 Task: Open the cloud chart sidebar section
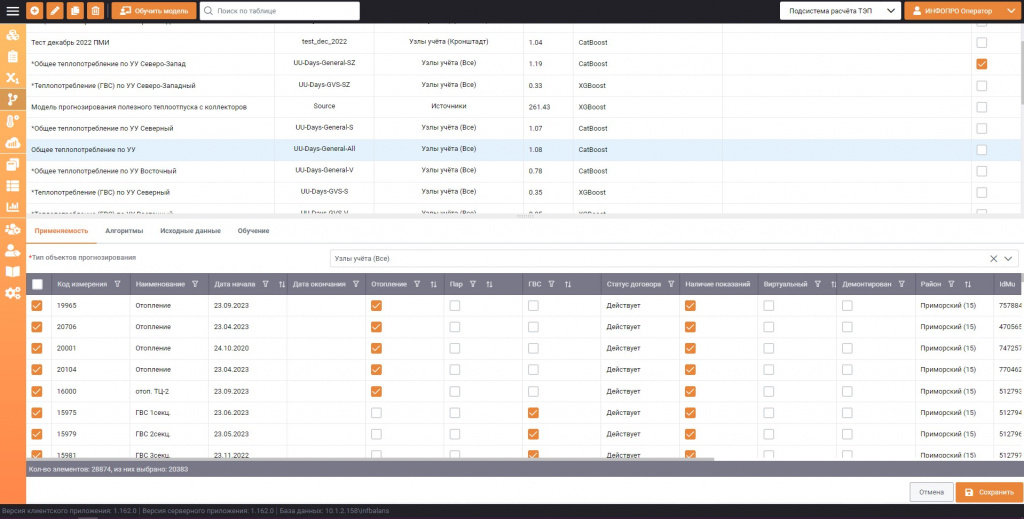(x=12, y=142)
